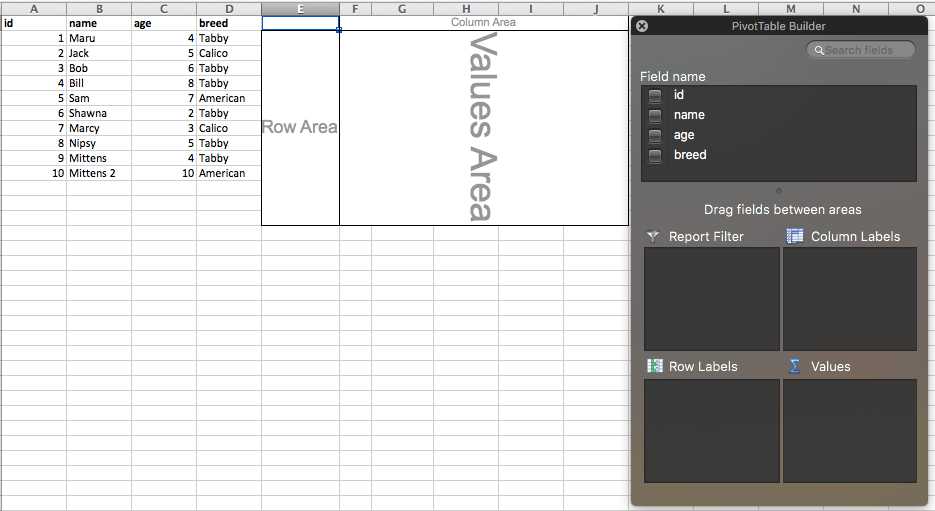The height and width of the screenshot is (511, 935).
Task: Check the breed field checkbox
Action: pos(655,155)
